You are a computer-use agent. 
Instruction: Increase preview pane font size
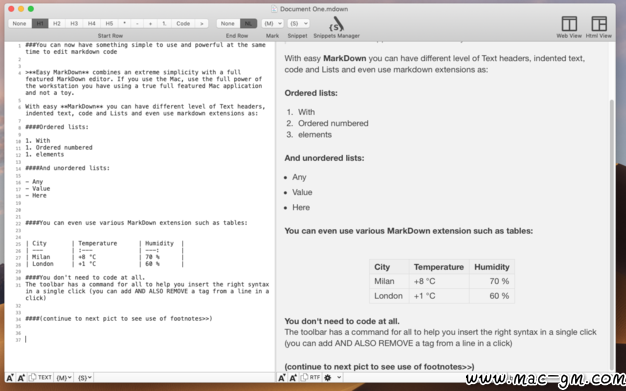[293, 377]
